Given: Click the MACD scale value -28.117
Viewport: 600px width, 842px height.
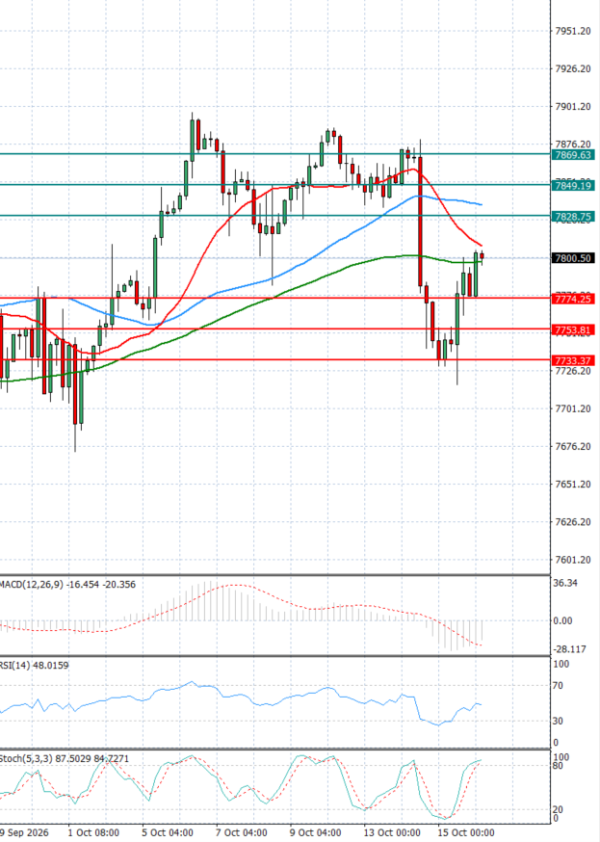Looking at the screenshot, I should [x=569, y=649].
